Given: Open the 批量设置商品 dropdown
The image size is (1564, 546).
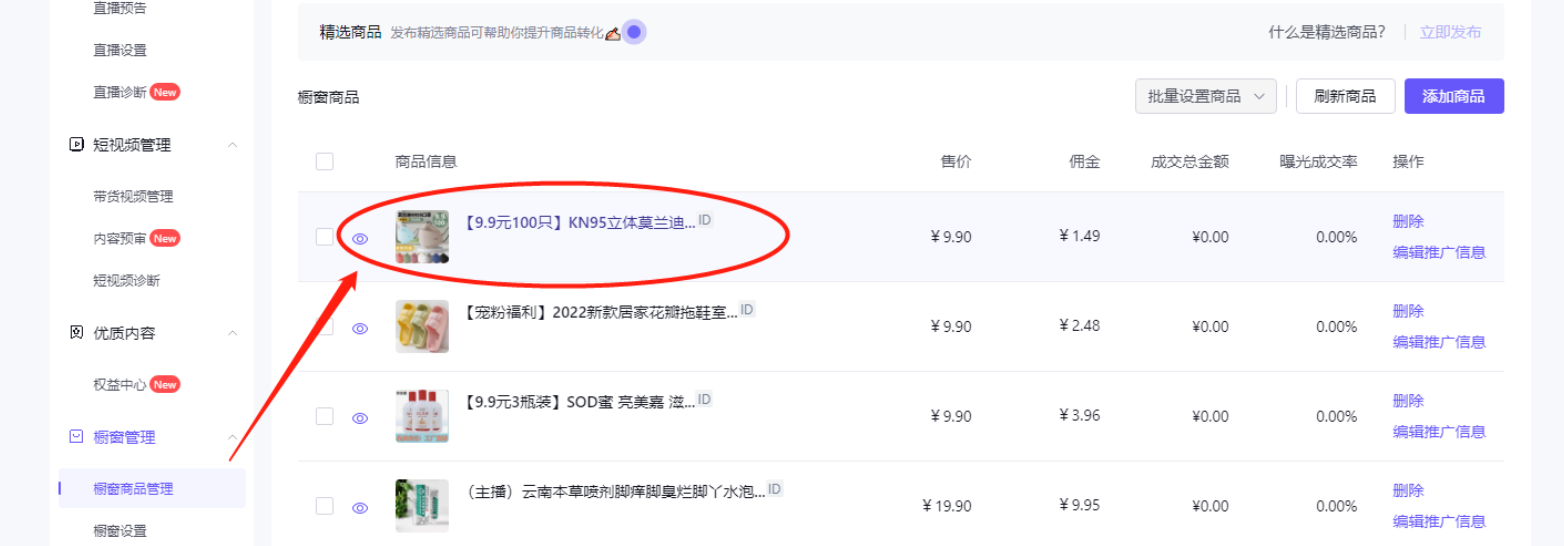Looking at the screenshot, I should [x=1206, y=96].
